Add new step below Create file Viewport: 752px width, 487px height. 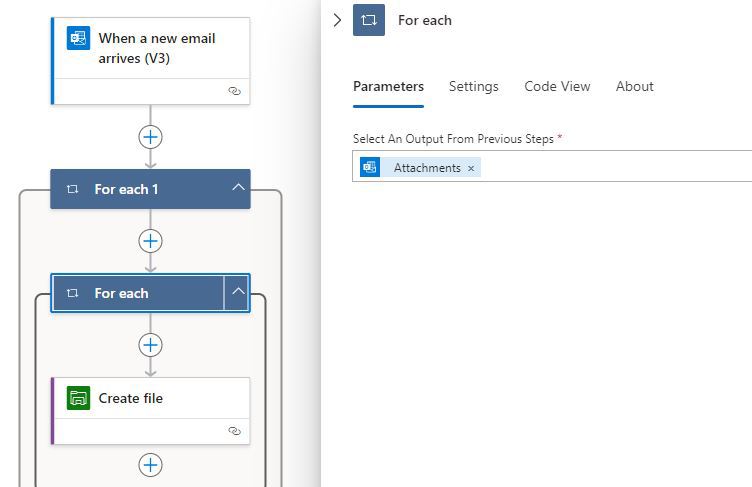point(151,465)
